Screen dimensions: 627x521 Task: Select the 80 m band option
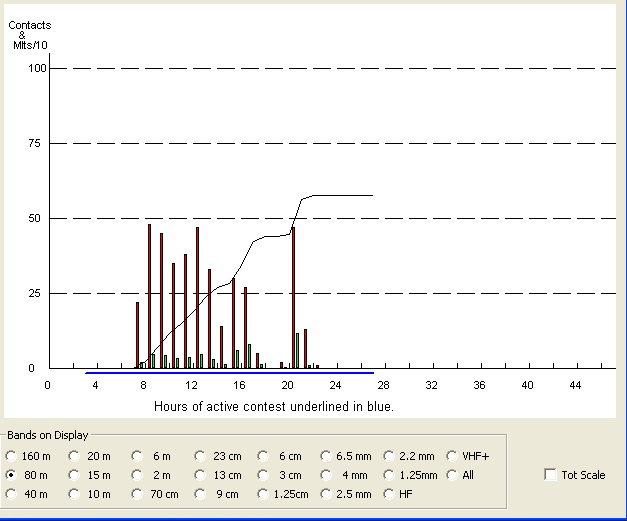(x=12, y=475)
